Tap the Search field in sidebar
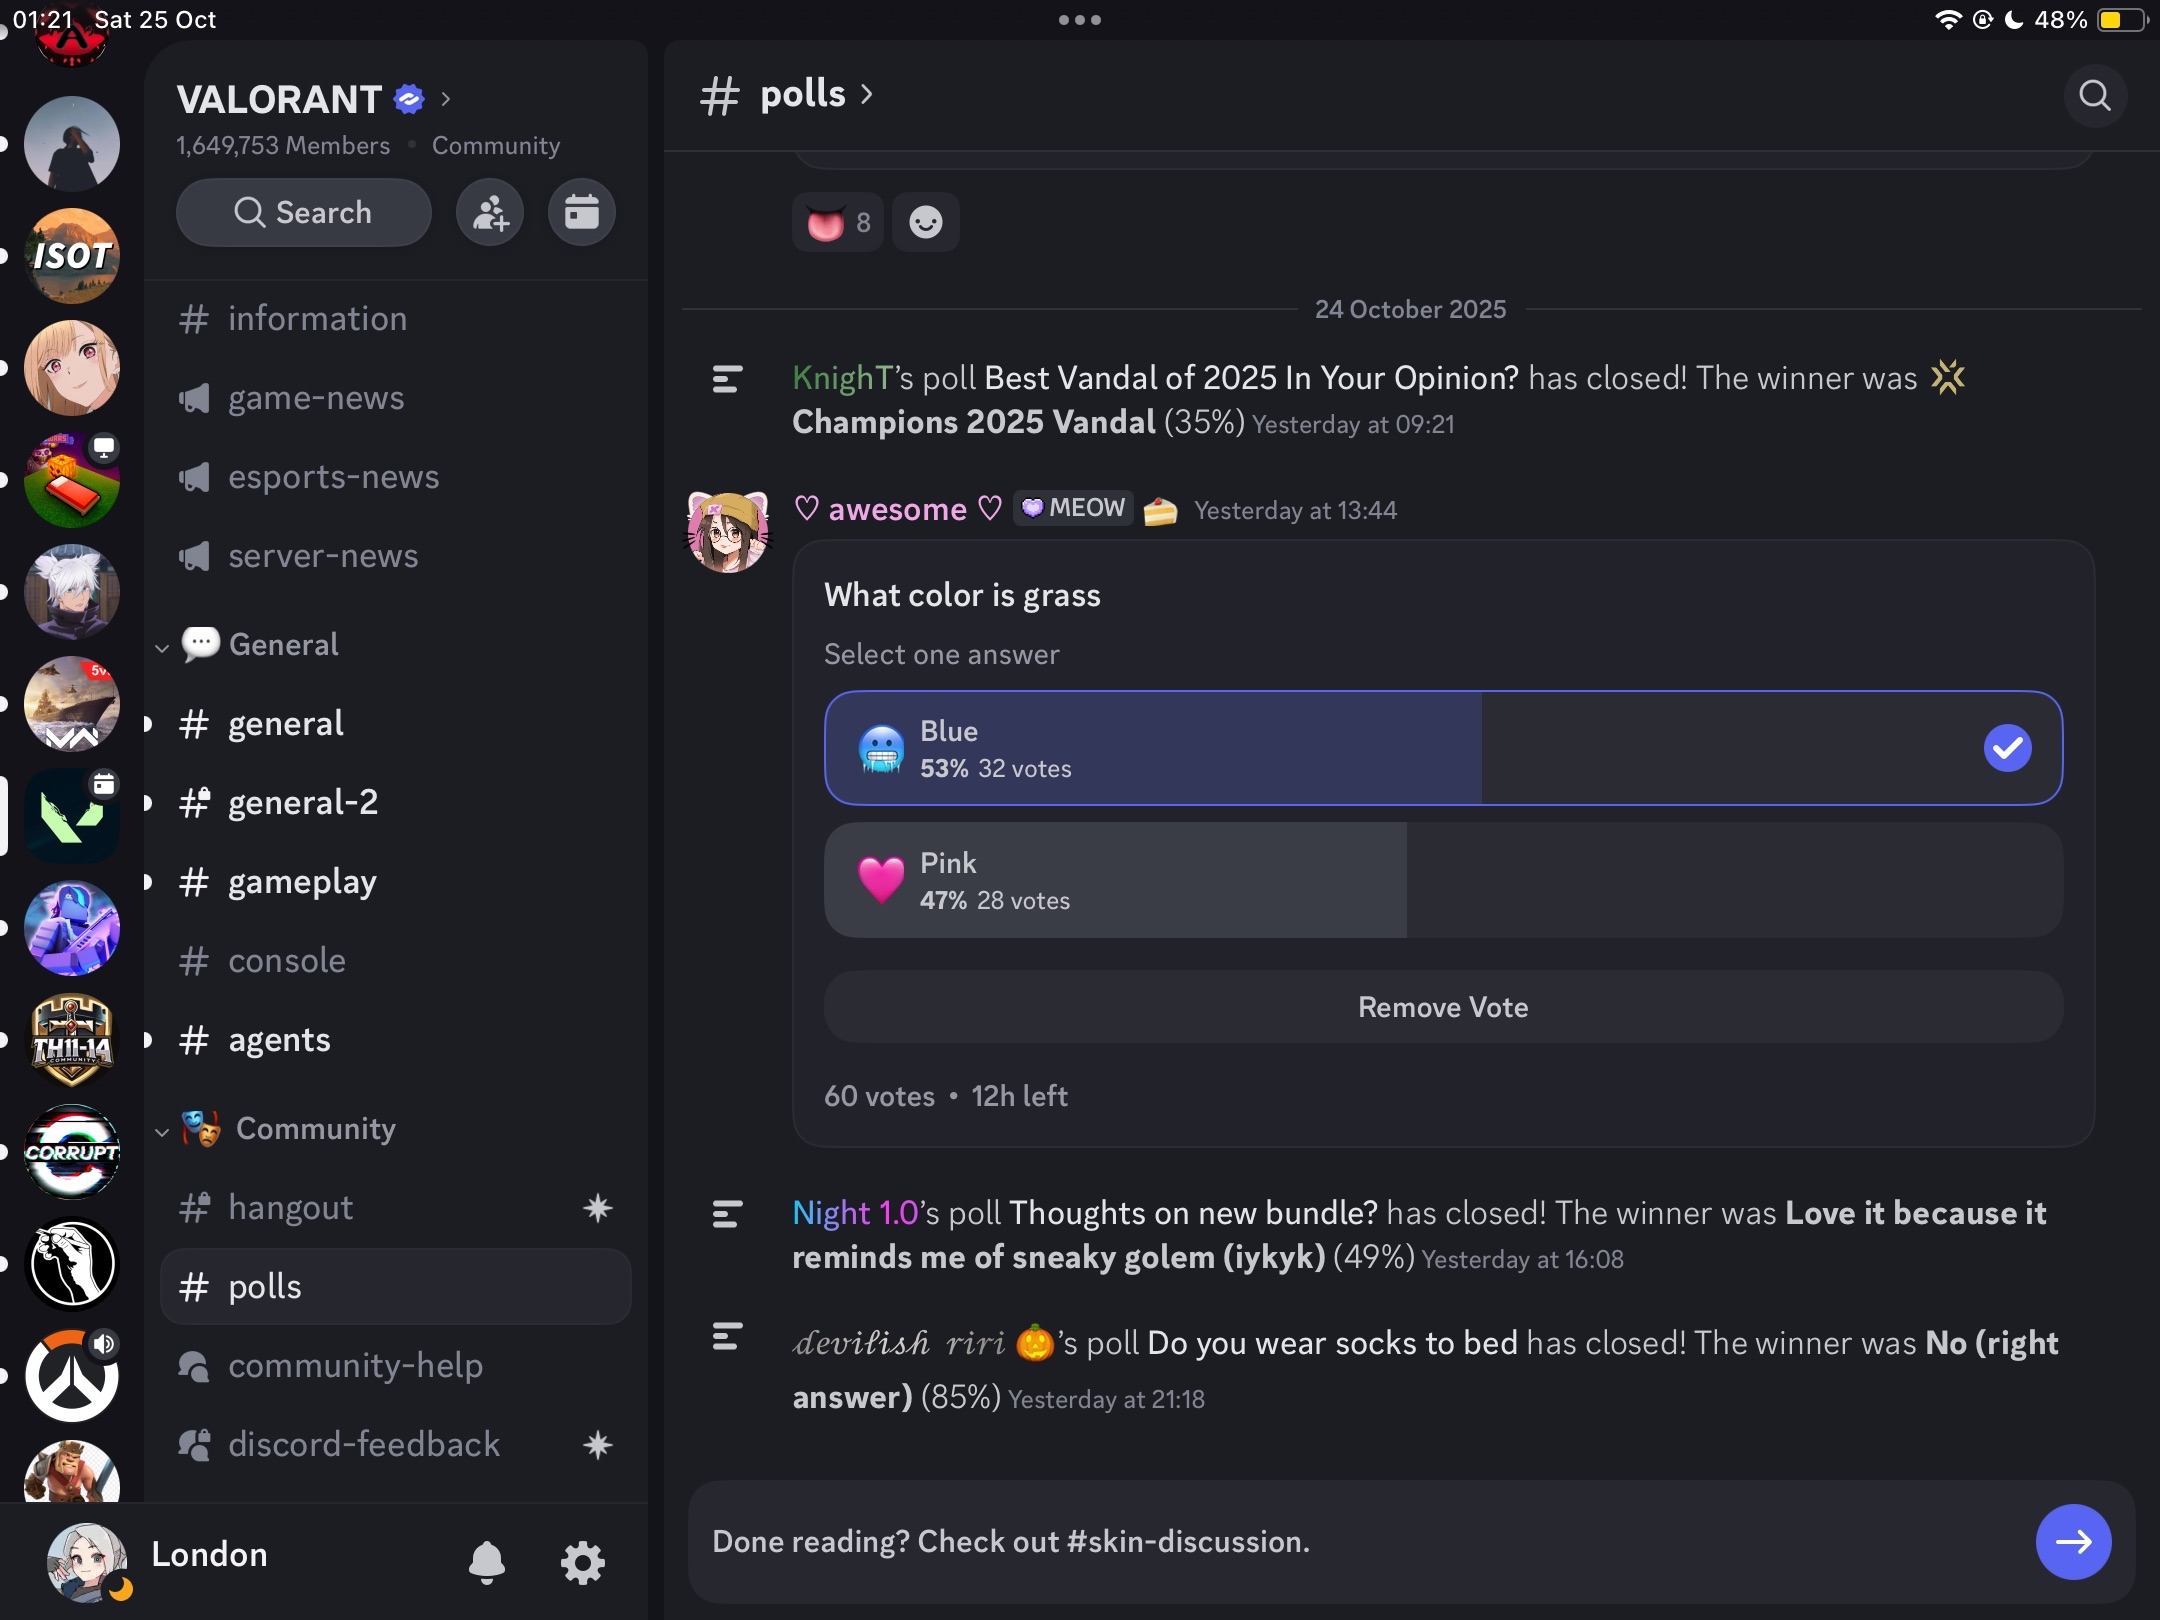Viewport: 2160px width, 1620px height. (304, 213)
